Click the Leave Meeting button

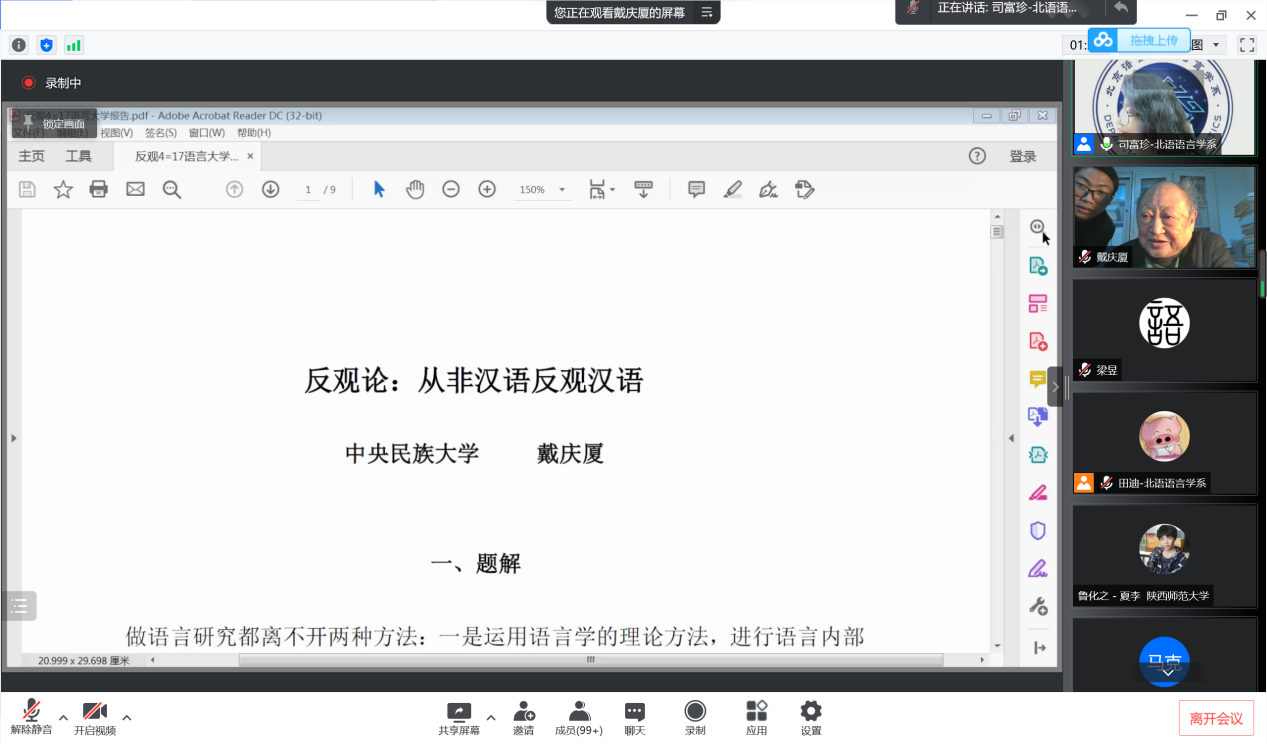1216,718
